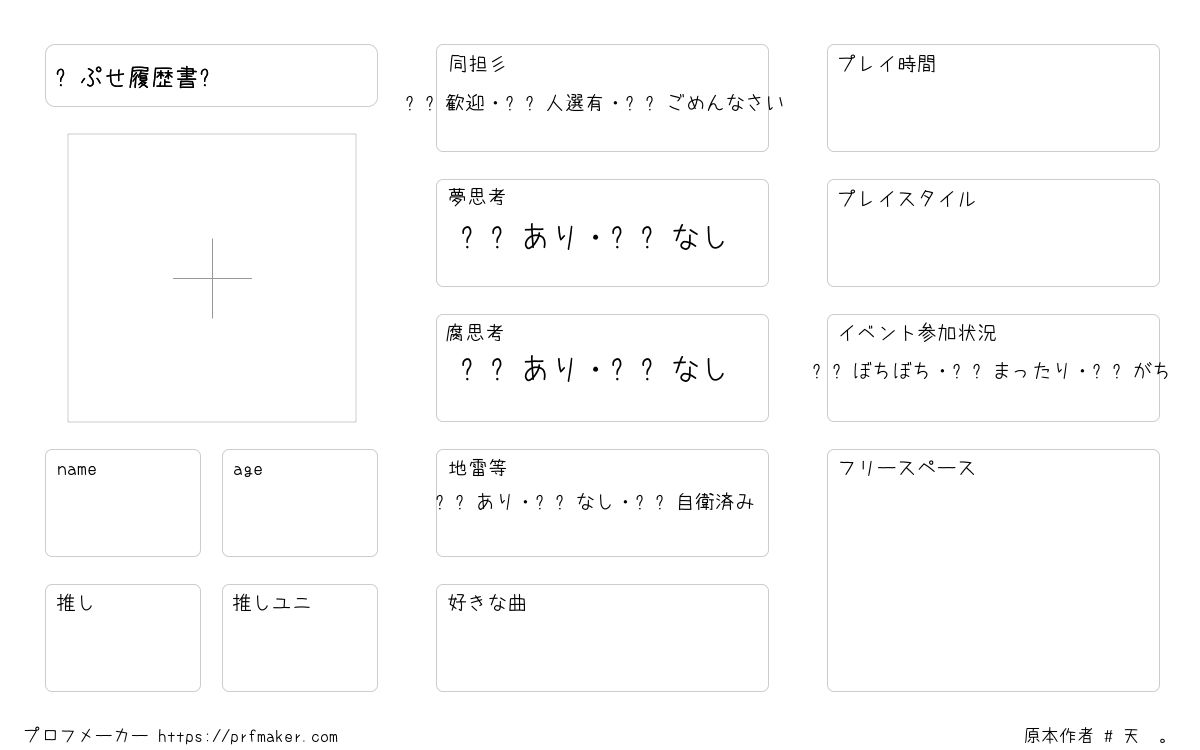Viewport: 1200px width, 750px height.
Task: Click the plus crosshair in the image placeholder
Action: coord(212,278)
